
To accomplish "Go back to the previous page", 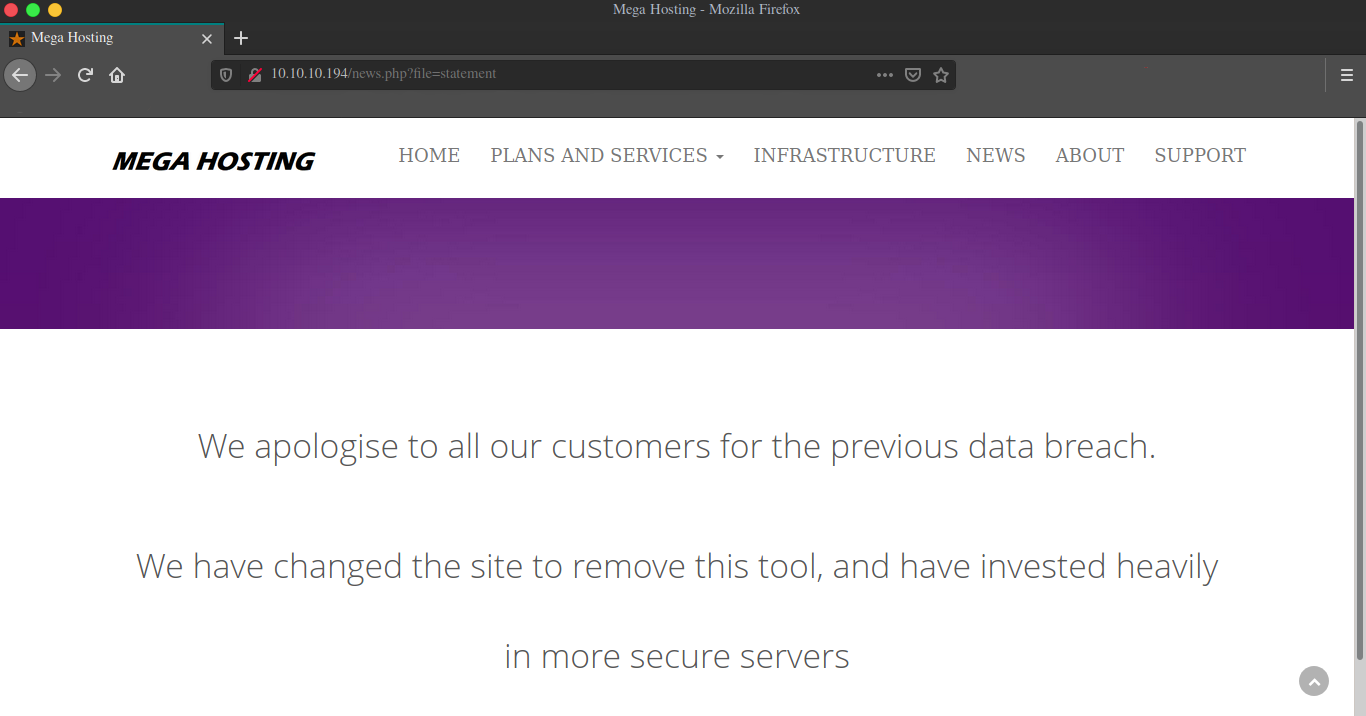I will tap(20, 75).
